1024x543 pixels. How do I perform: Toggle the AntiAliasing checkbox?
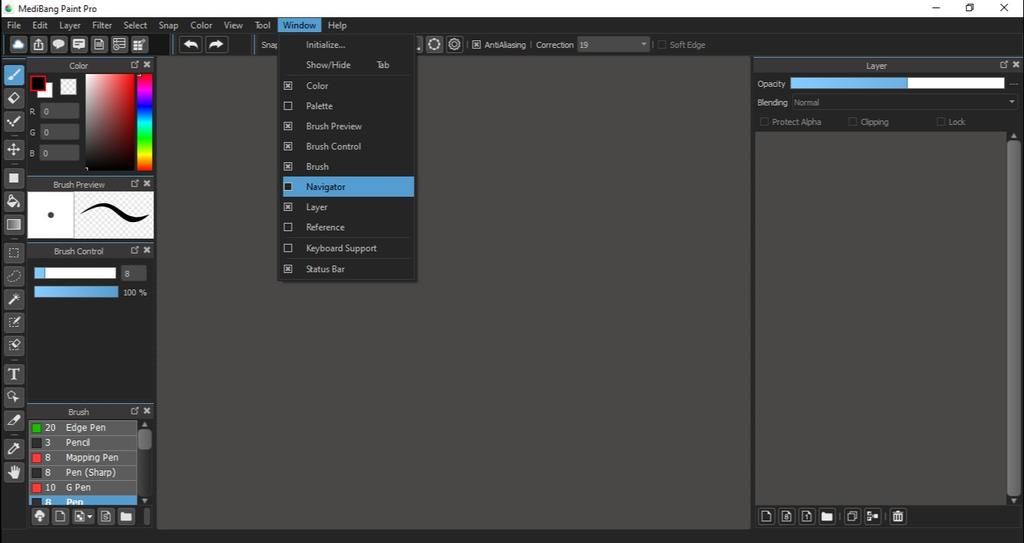coord(477,44)
